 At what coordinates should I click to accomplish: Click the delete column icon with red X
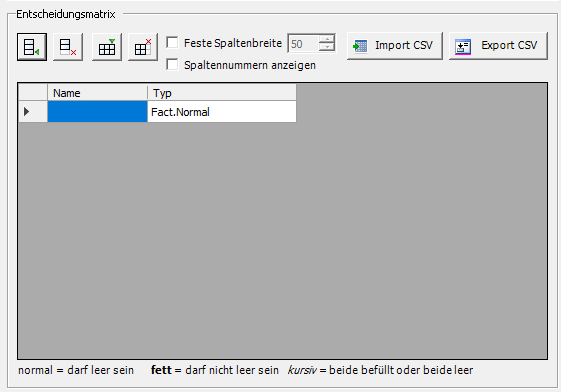[x=143, y=47]
